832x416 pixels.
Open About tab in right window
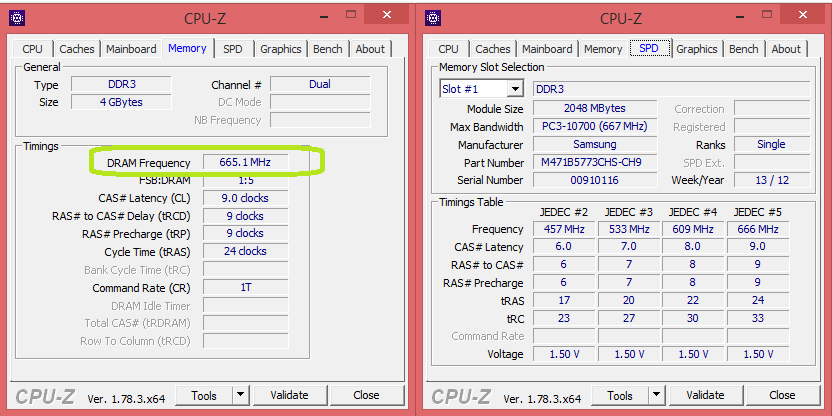[786, 49]
